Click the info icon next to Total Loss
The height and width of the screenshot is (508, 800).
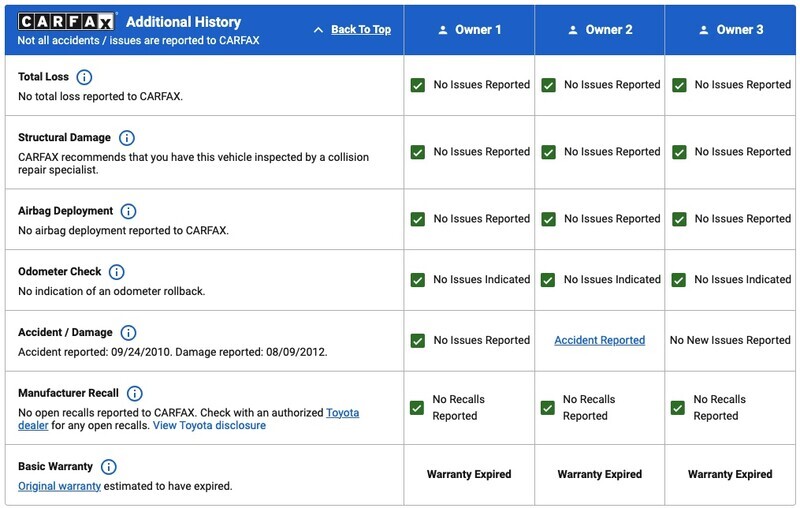pos(84,77)
